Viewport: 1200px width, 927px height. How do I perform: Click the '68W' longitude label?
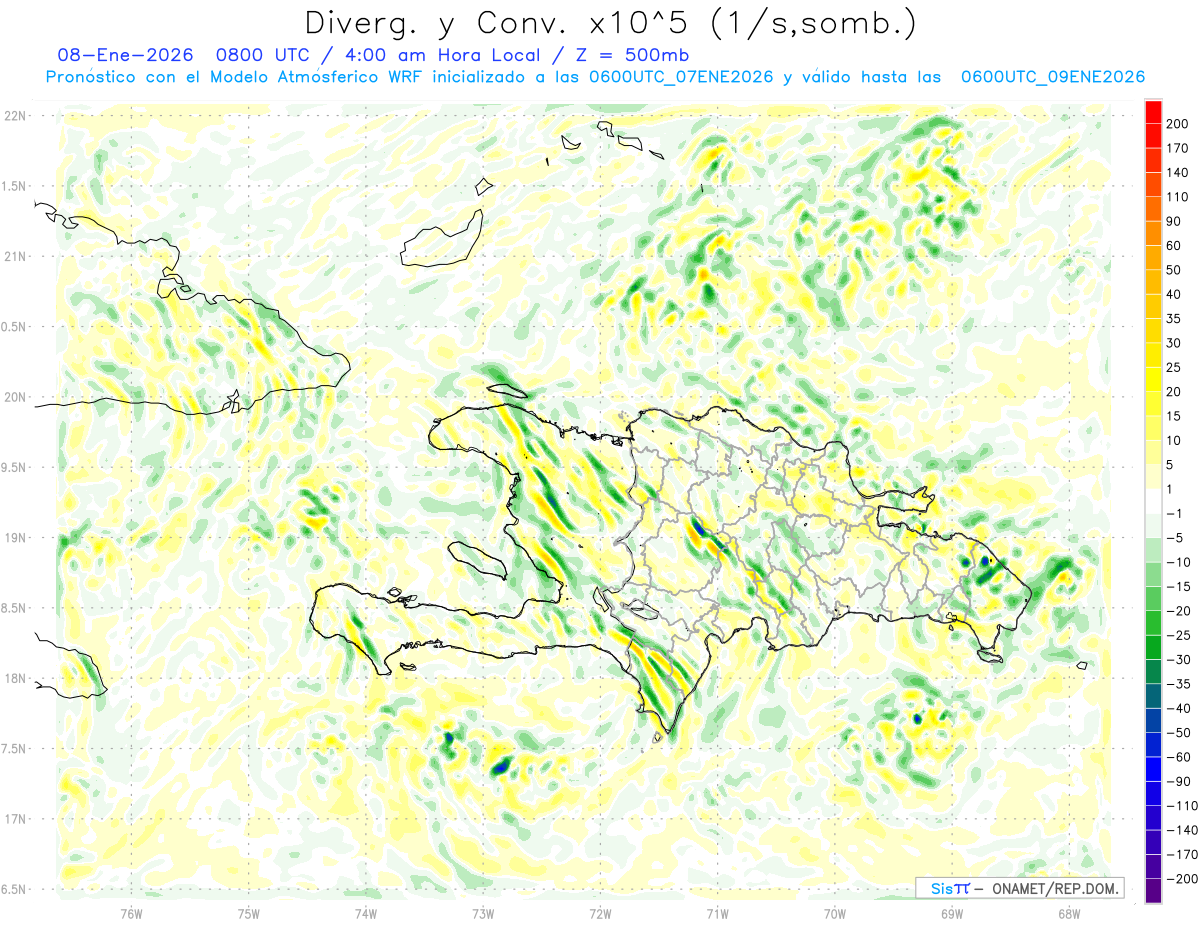point(1069,914)
